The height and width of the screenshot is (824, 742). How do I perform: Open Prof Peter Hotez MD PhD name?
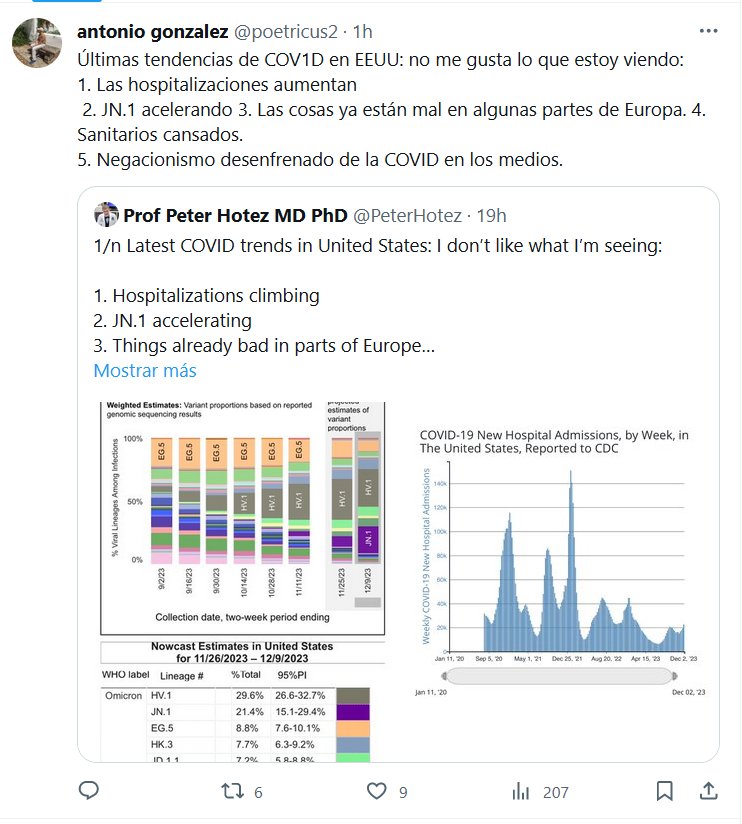pyautogui.click(x=233, y=215)
